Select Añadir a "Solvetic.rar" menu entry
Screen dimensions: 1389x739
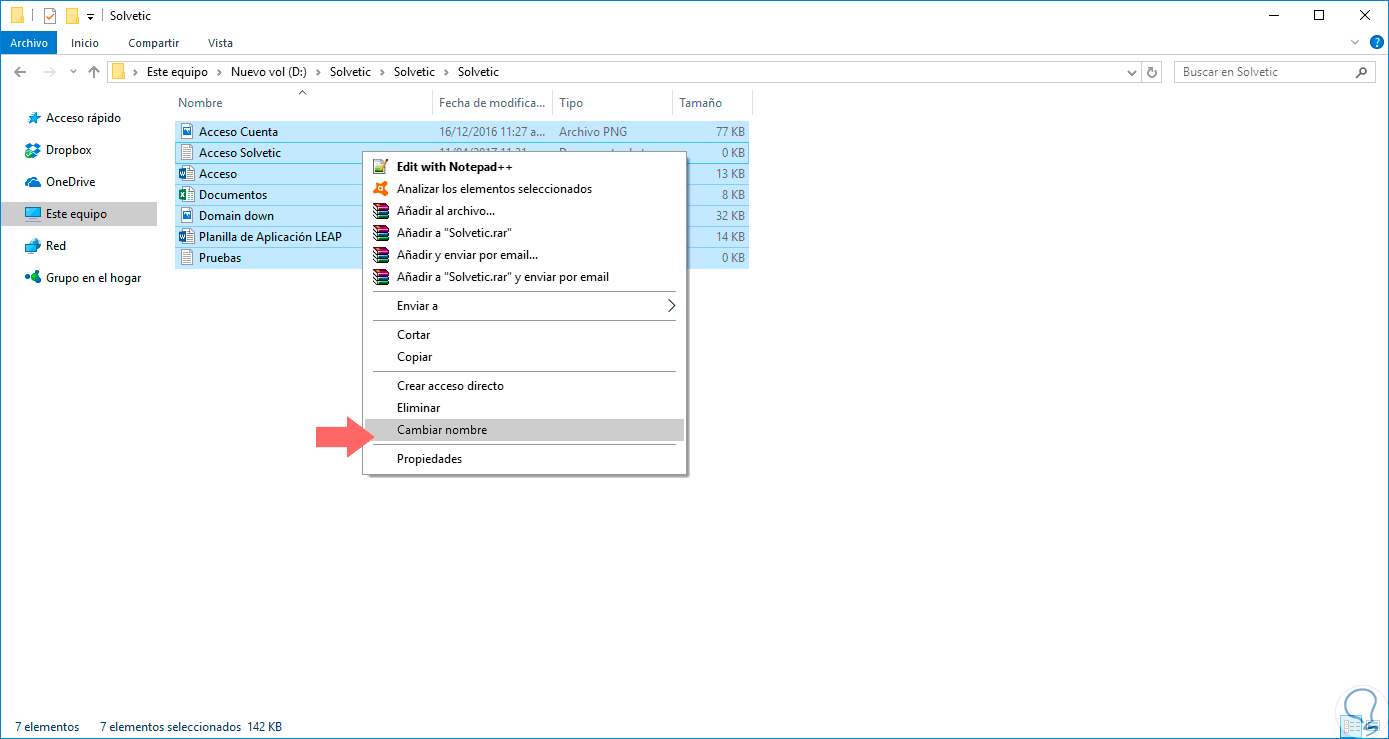(x=524, y=233)
